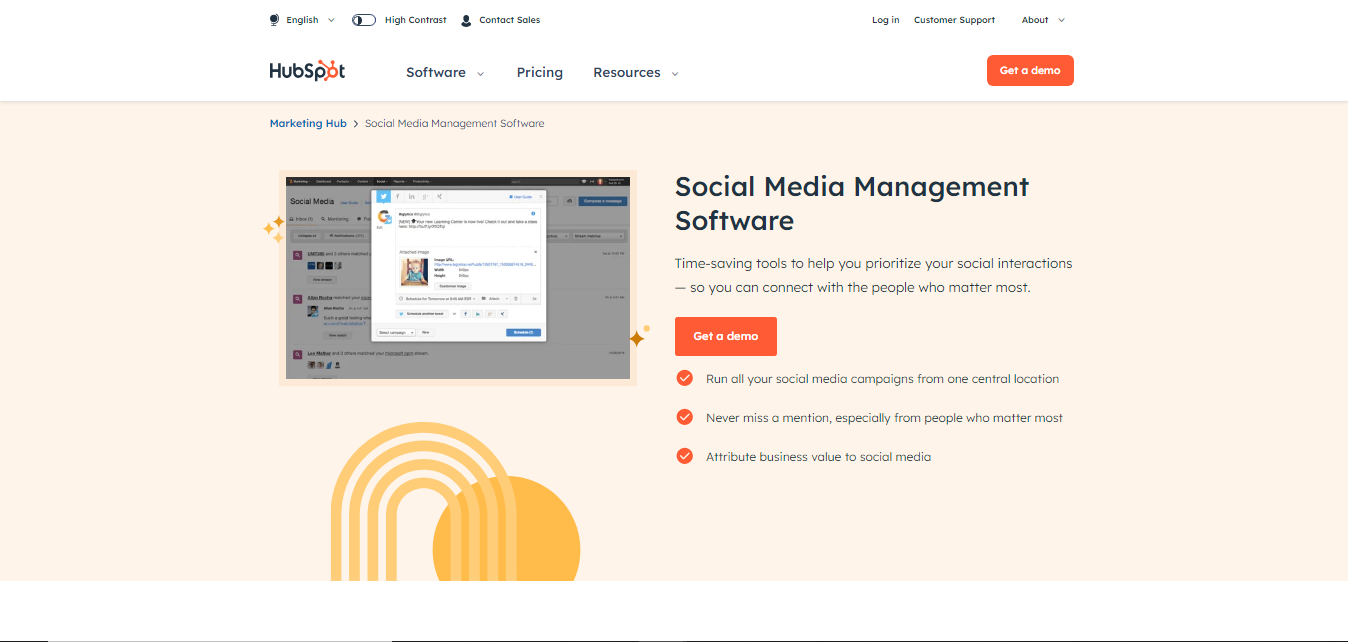Open the Resources navigation menu

(x=636, y=72)
